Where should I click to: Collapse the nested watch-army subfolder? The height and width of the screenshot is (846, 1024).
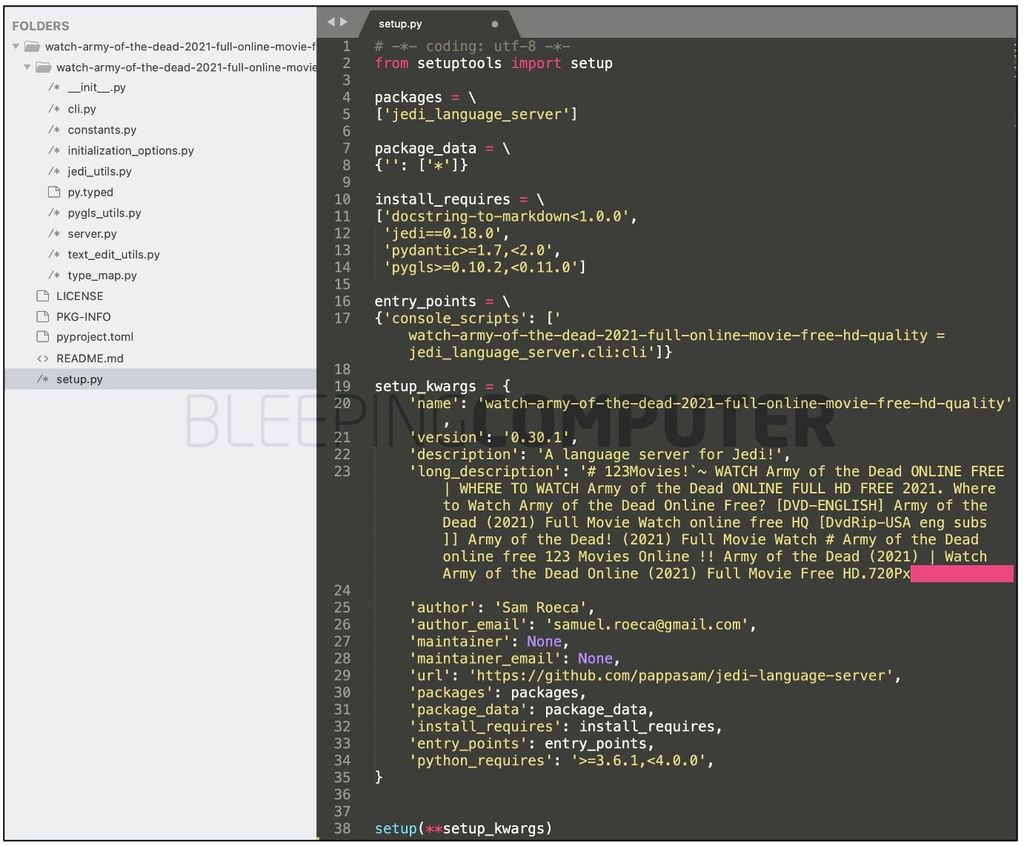[x=27, y=67]
